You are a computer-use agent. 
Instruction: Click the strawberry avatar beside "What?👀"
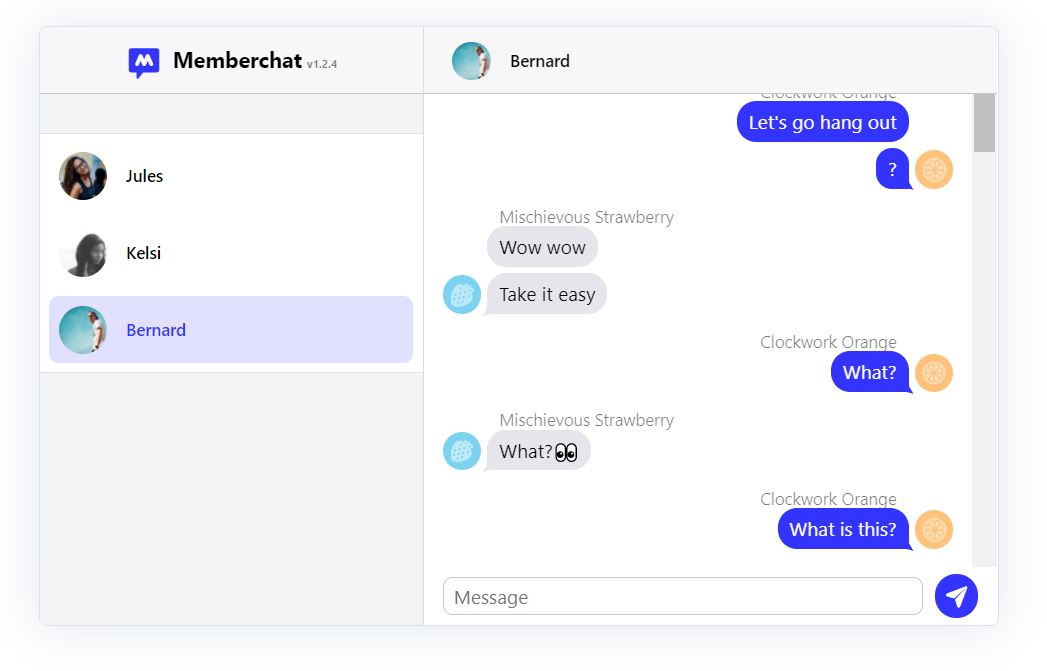point(462,451)
